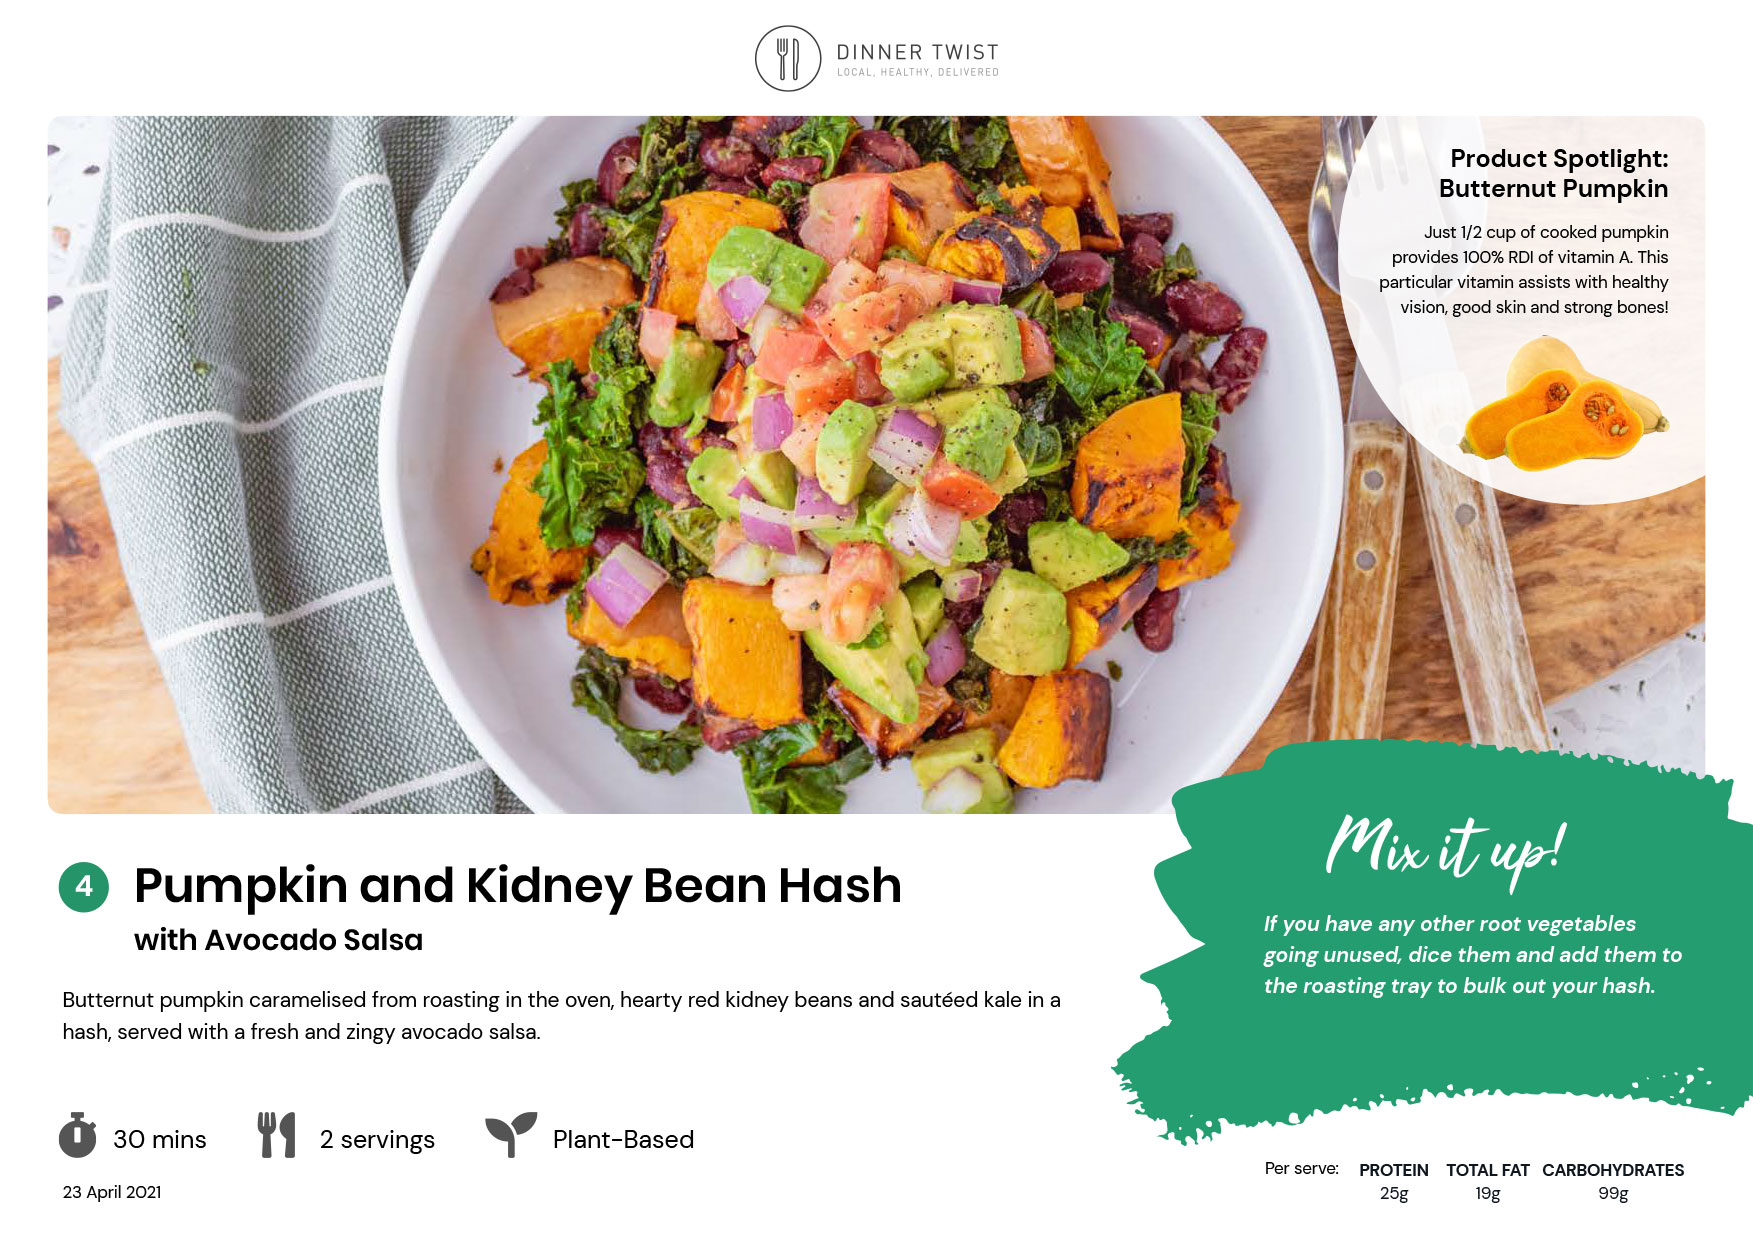Click the Plant-Based label

(x=623, y=1139)
